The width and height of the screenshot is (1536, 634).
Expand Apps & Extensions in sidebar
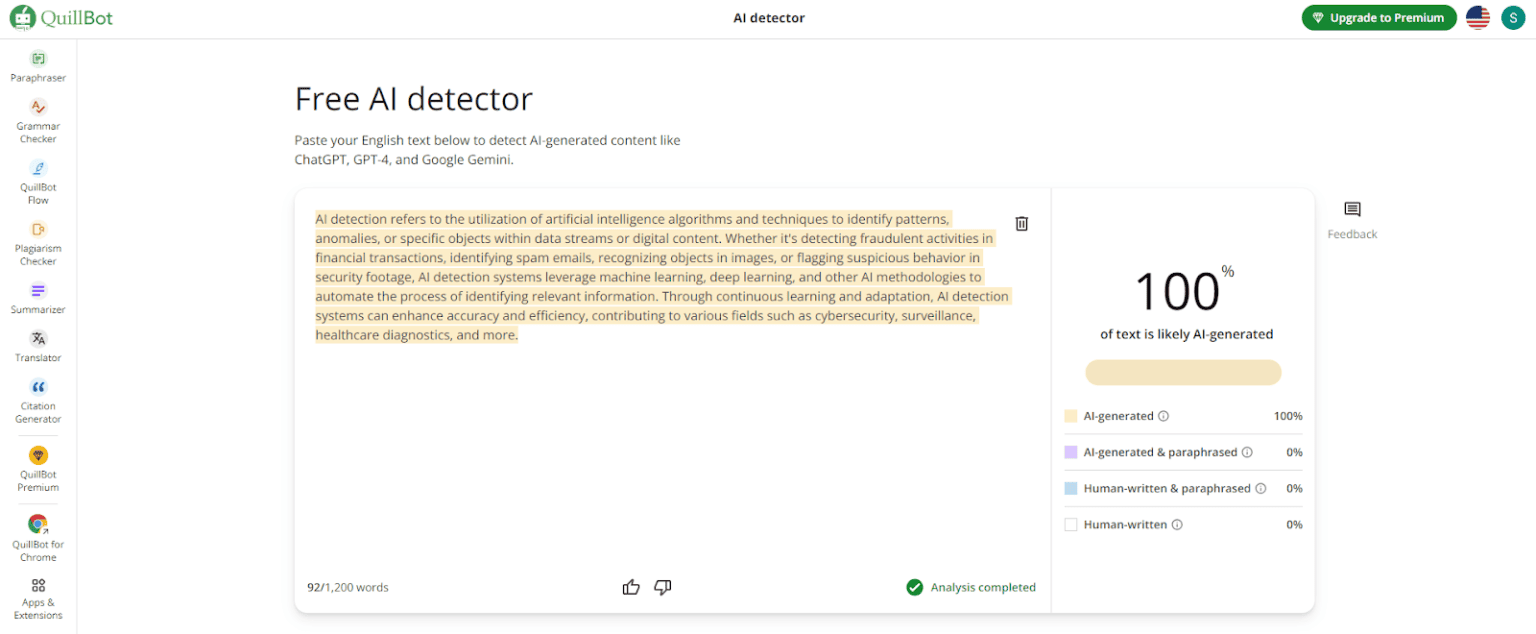tap(38, 598)
